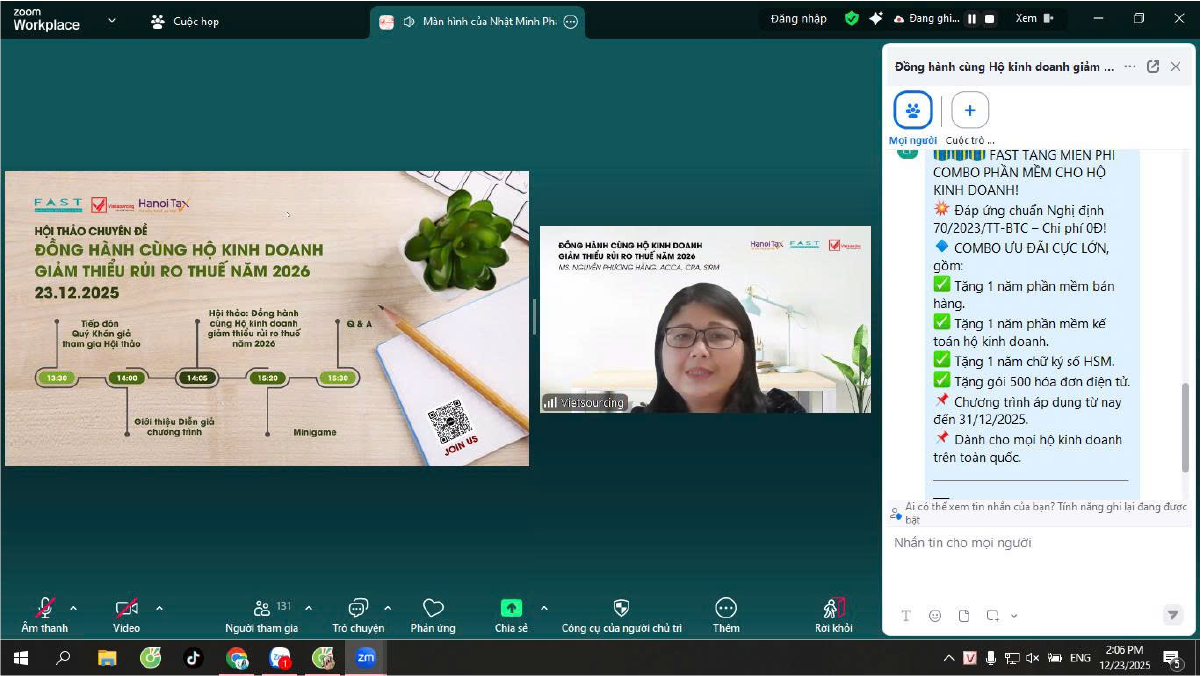1201x676 pixels.
Task: Open the emoji picker in chat
Action: pos(935,616)
